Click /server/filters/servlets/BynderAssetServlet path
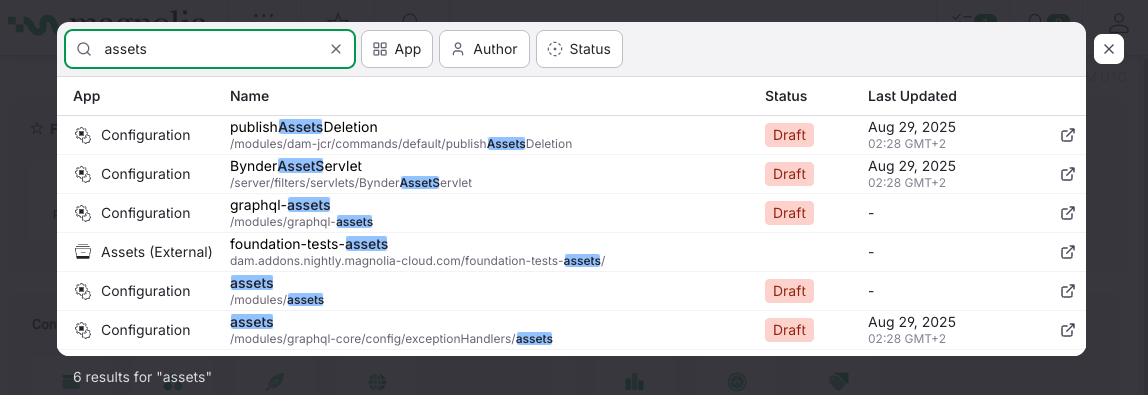This screenshot has height=395, width=1148. tap(351, 183)
